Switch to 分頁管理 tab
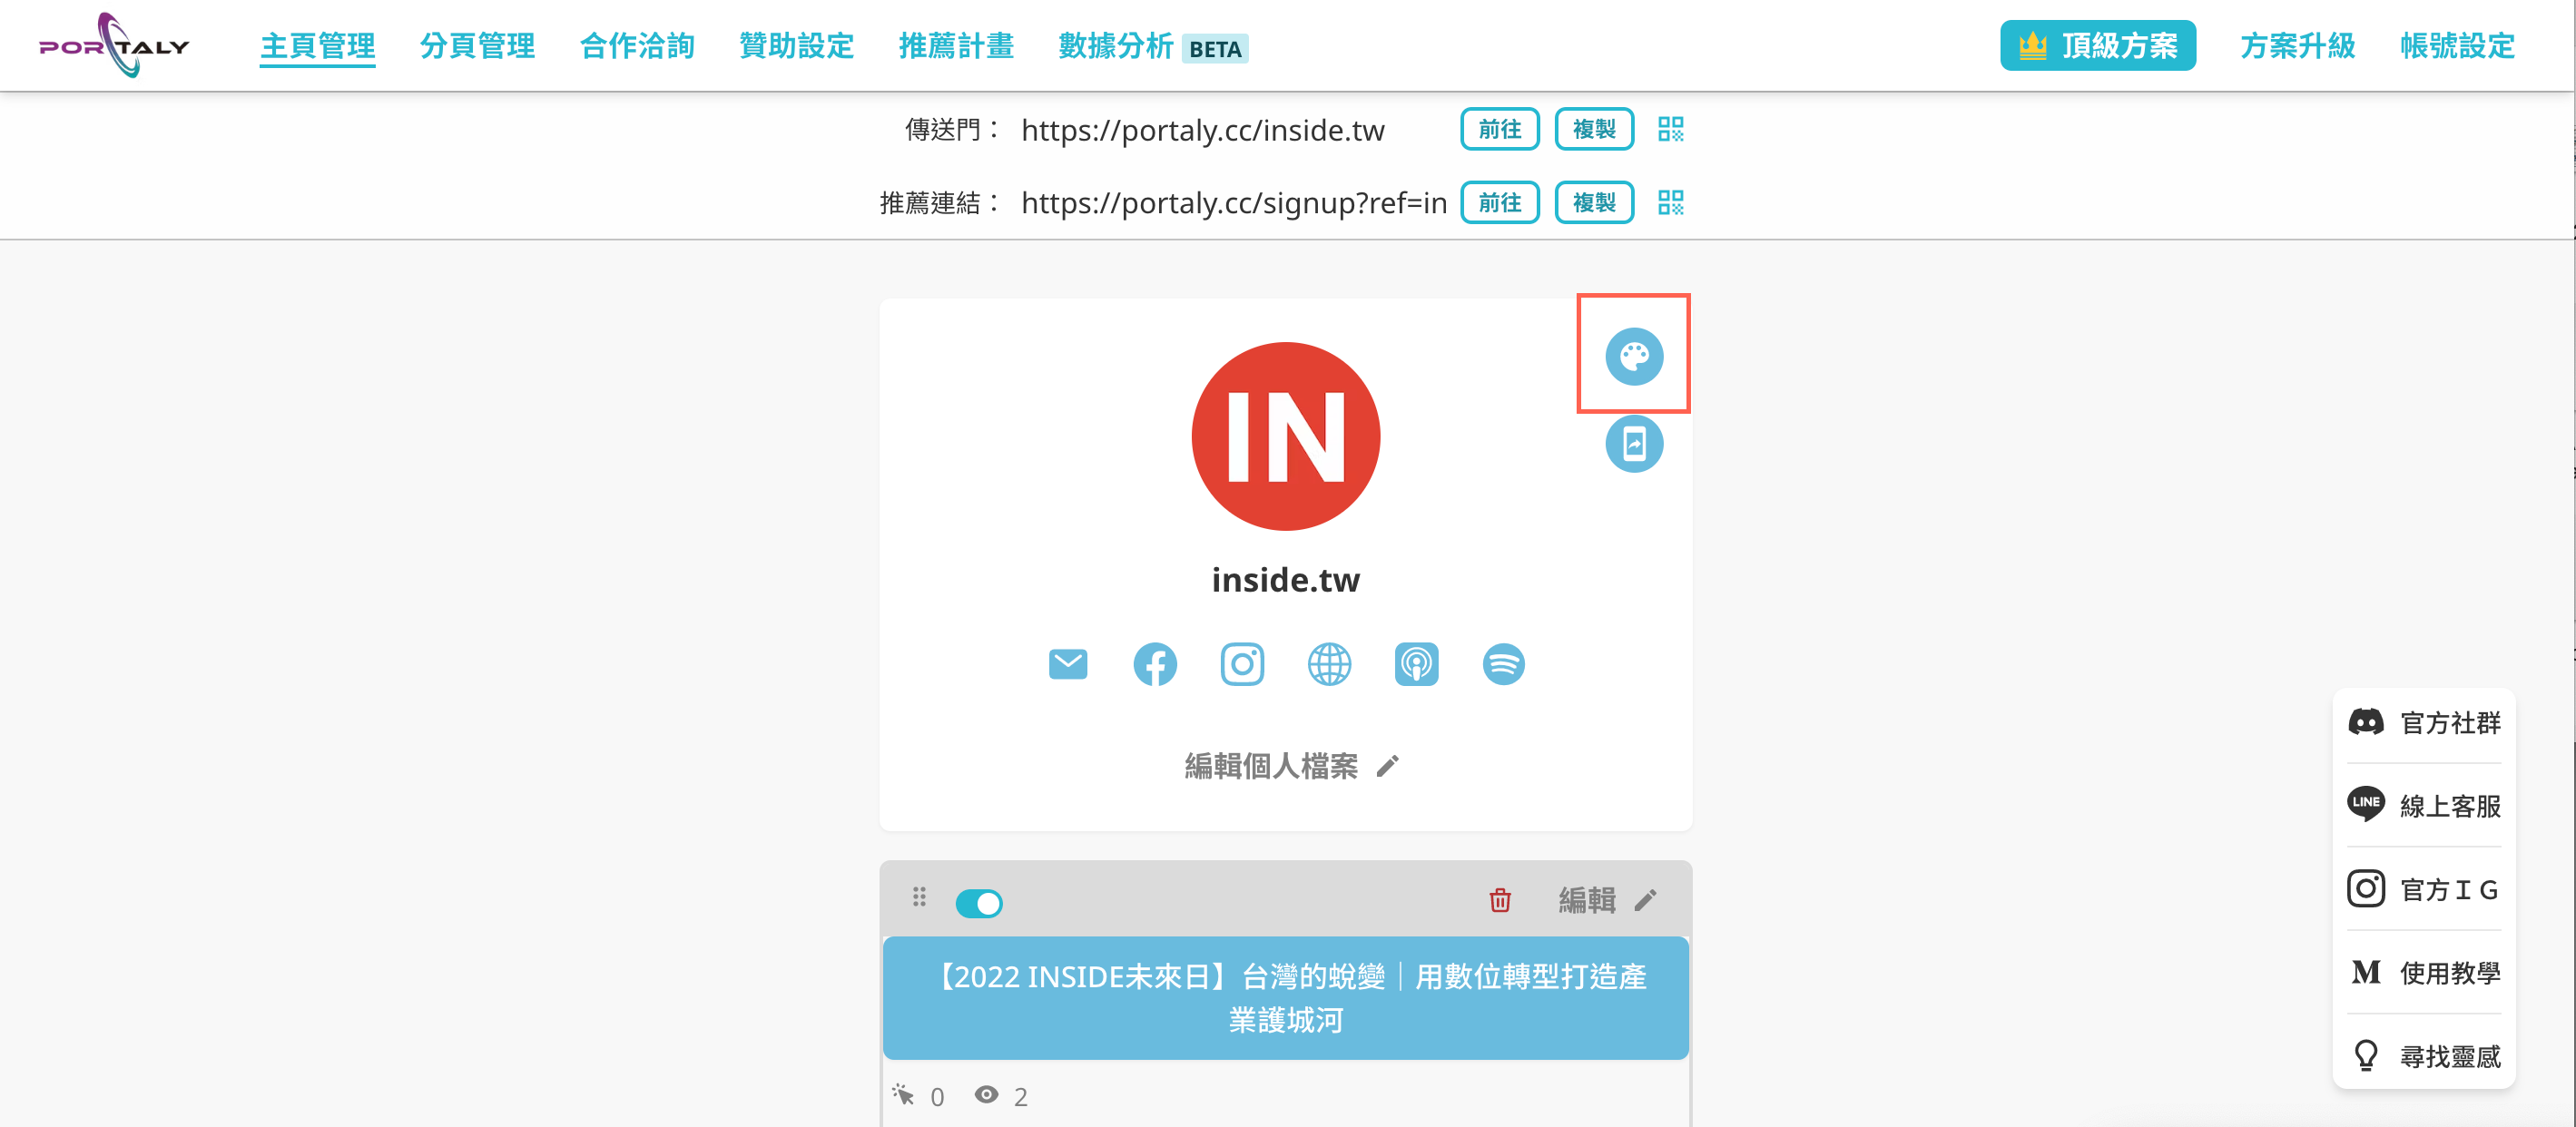 tap(477, 46)
